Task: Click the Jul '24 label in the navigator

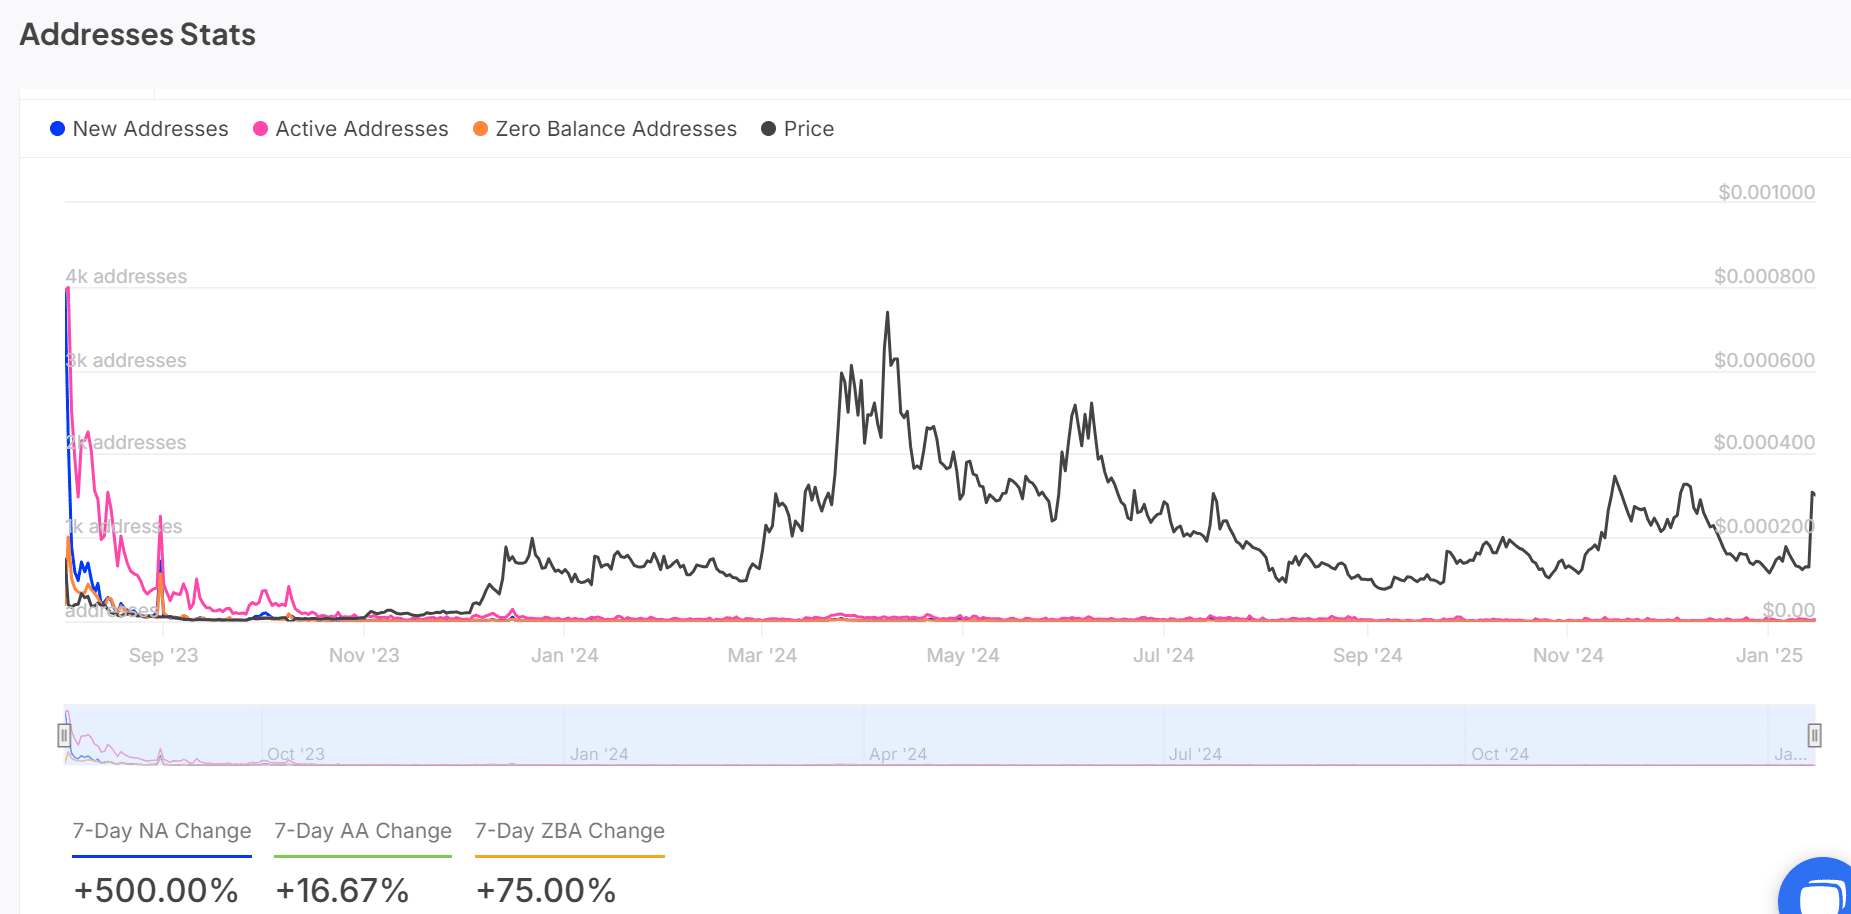Action: [x=1195, y=754]
